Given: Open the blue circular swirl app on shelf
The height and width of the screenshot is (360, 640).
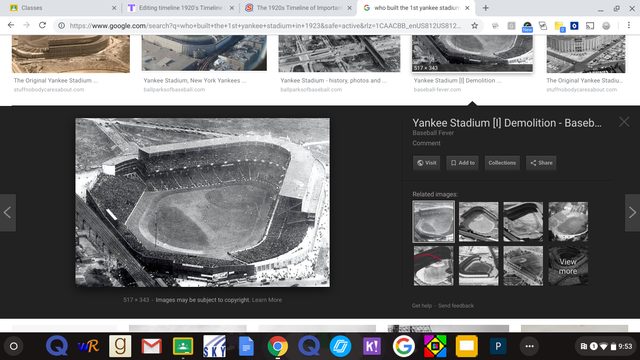Looking at the screenshot, I should (x=340, y=346).
